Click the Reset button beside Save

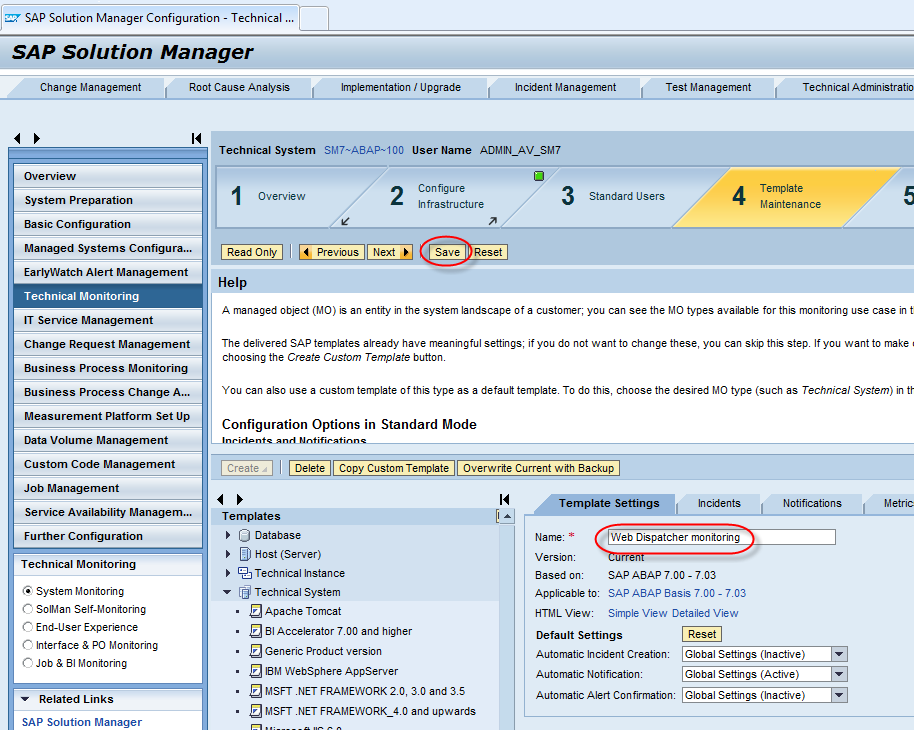[488, 252]
